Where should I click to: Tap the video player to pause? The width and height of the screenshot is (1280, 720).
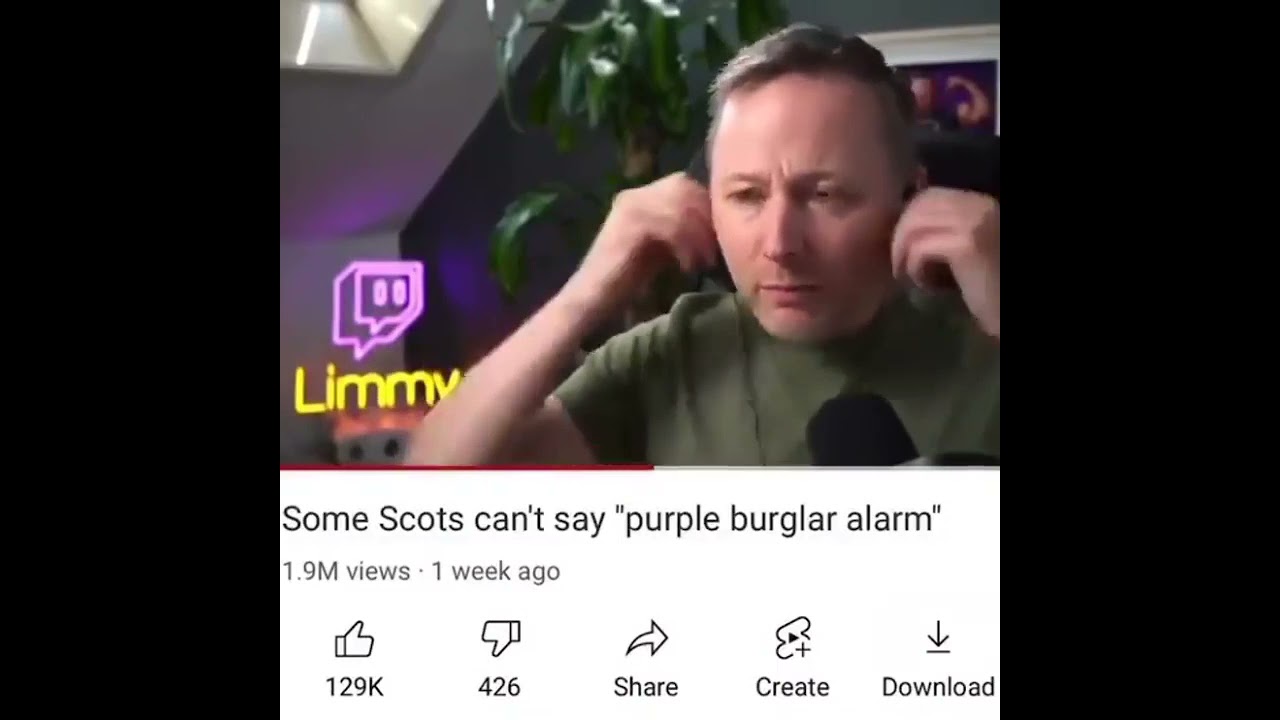tap(640, 232)
